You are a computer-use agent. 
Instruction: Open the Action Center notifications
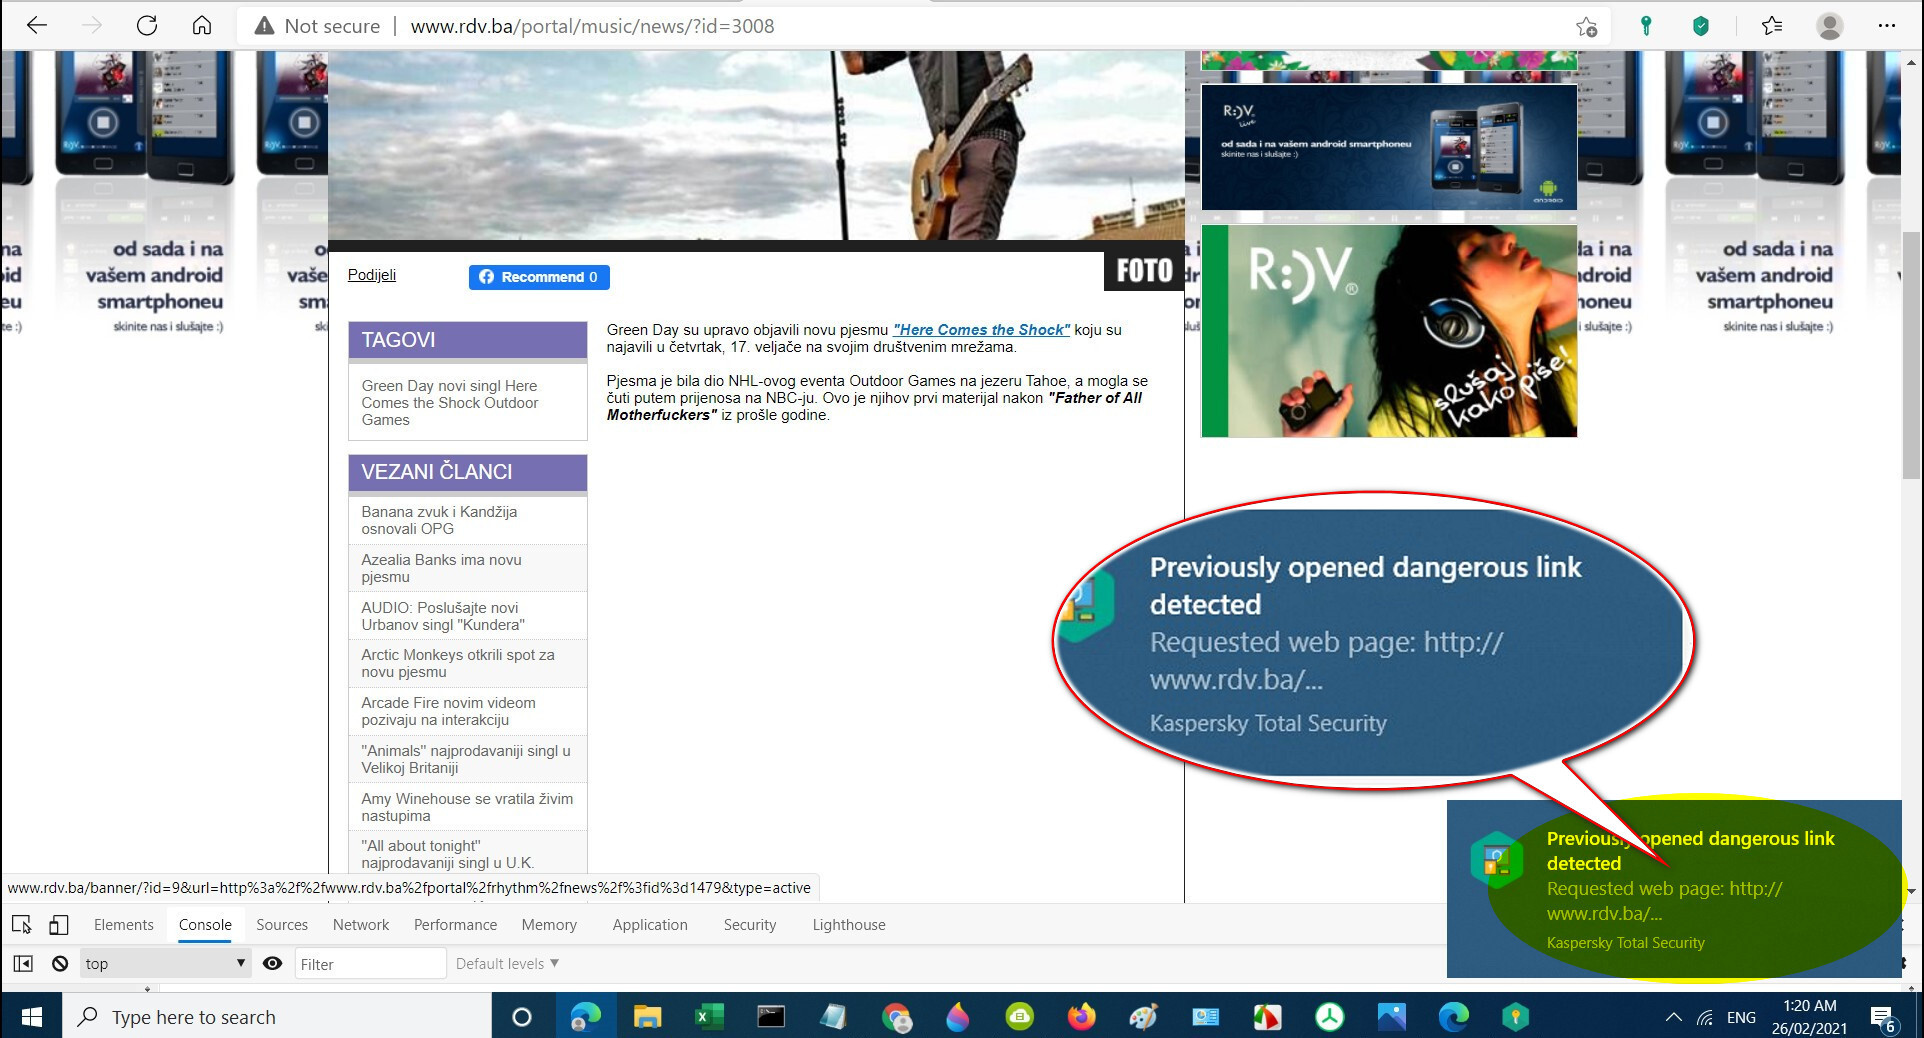click(x=1883, y=1018)
